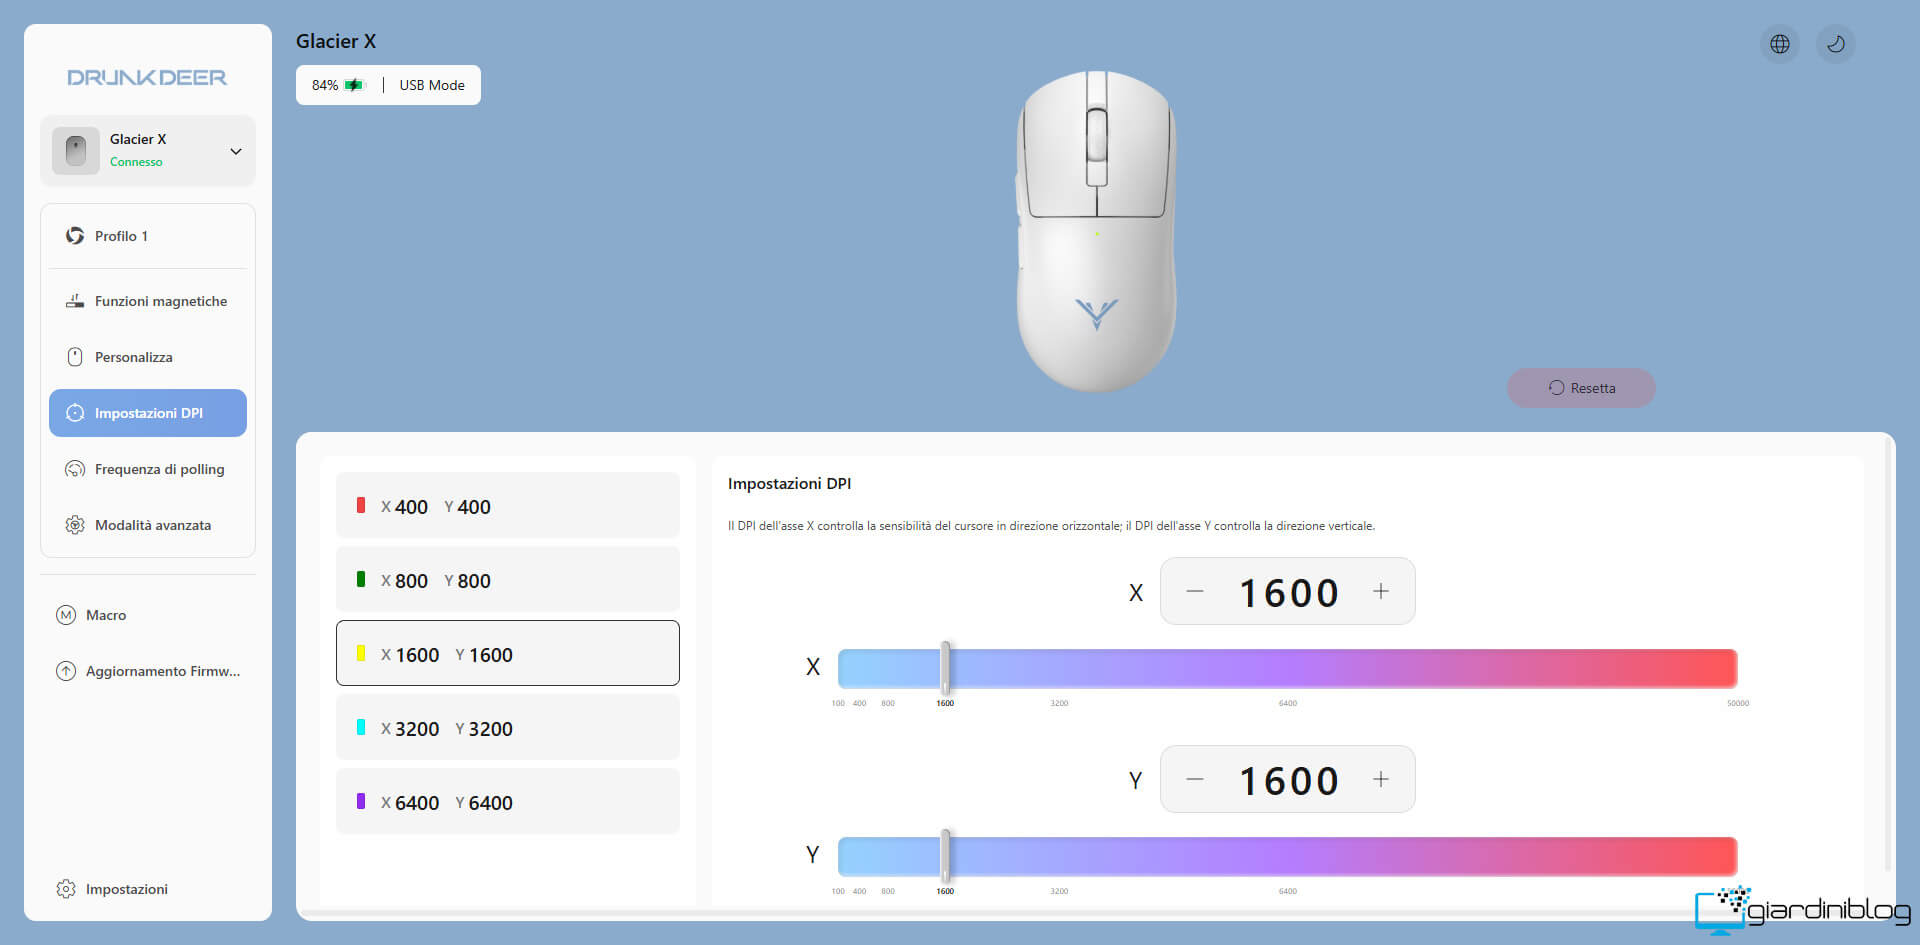Open the Funzioni magnetiche section
1920x945 pixels.
tap(148, 301)
